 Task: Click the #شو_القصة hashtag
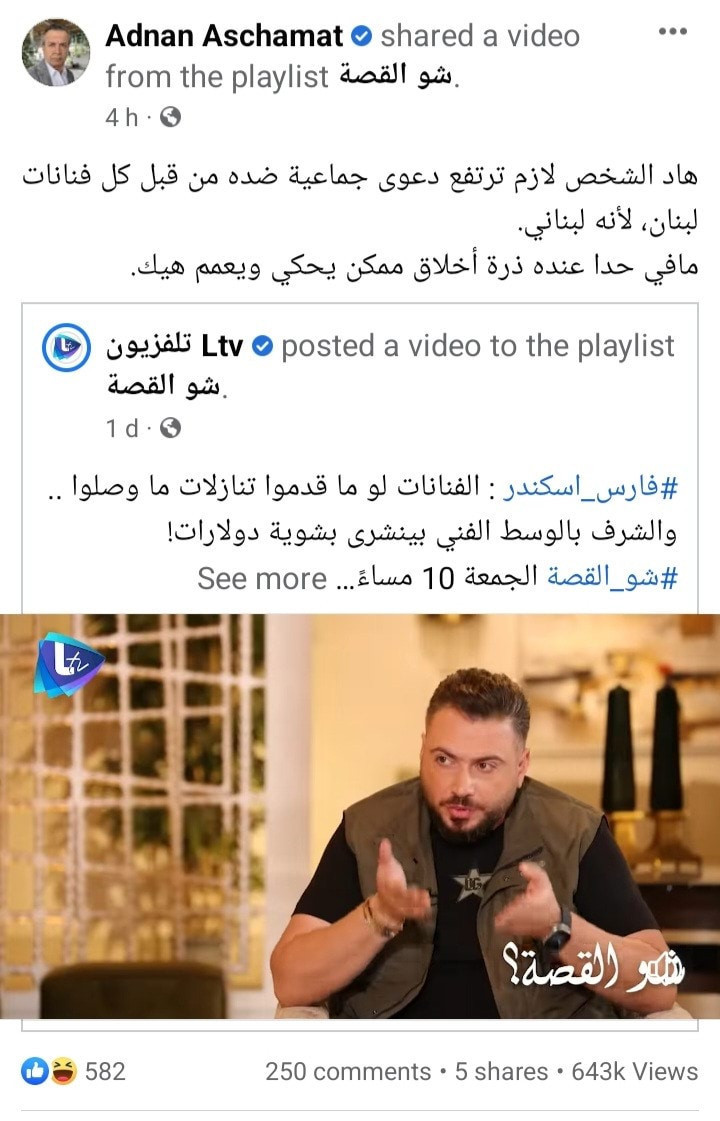[x=613, y=577]
